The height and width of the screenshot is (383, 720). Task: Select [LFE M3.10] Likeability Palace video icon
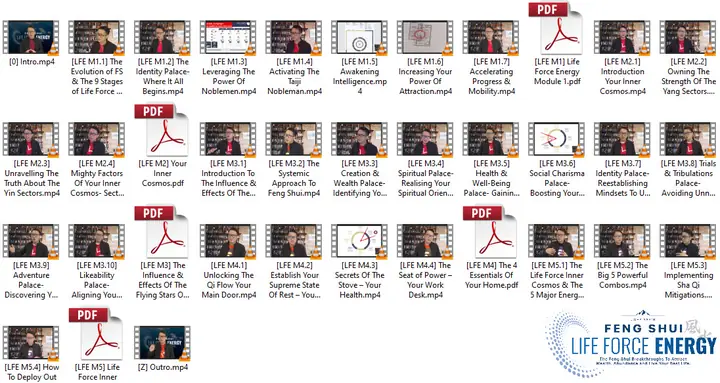pyautogui.click(x=97, y=242)
